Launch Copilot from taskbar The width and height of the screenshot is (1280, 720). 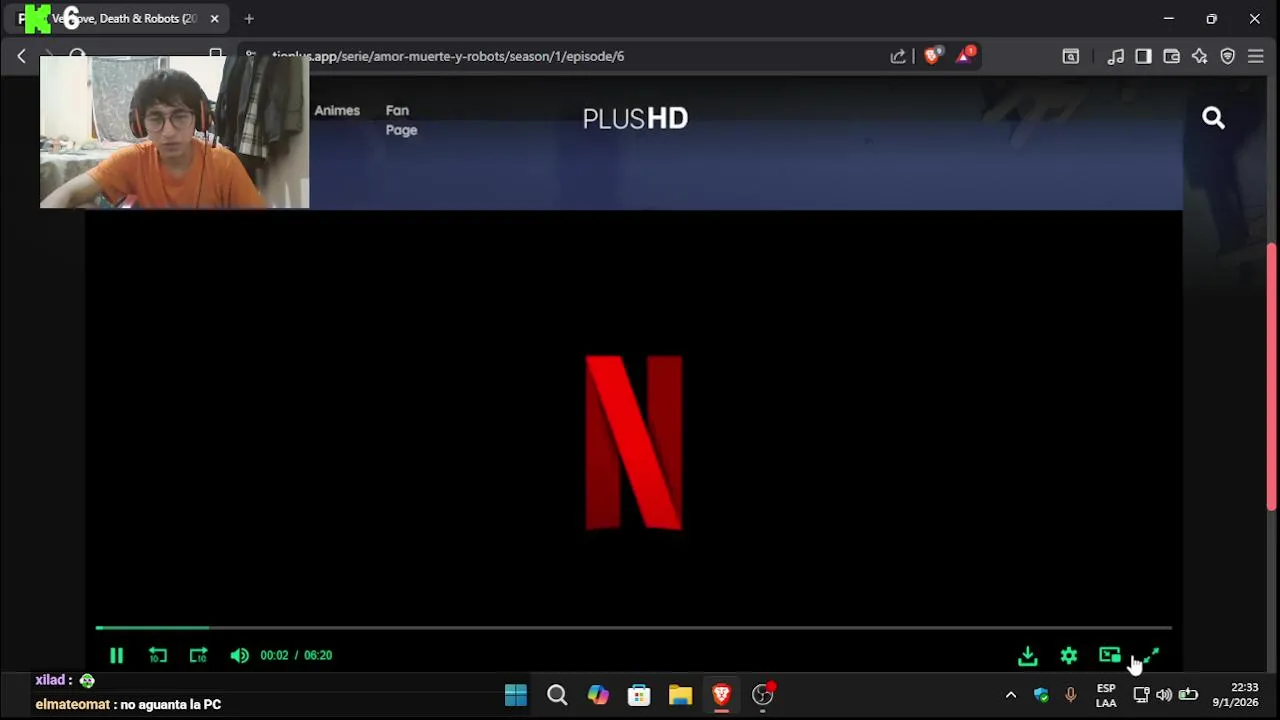[x=598, y=695]
